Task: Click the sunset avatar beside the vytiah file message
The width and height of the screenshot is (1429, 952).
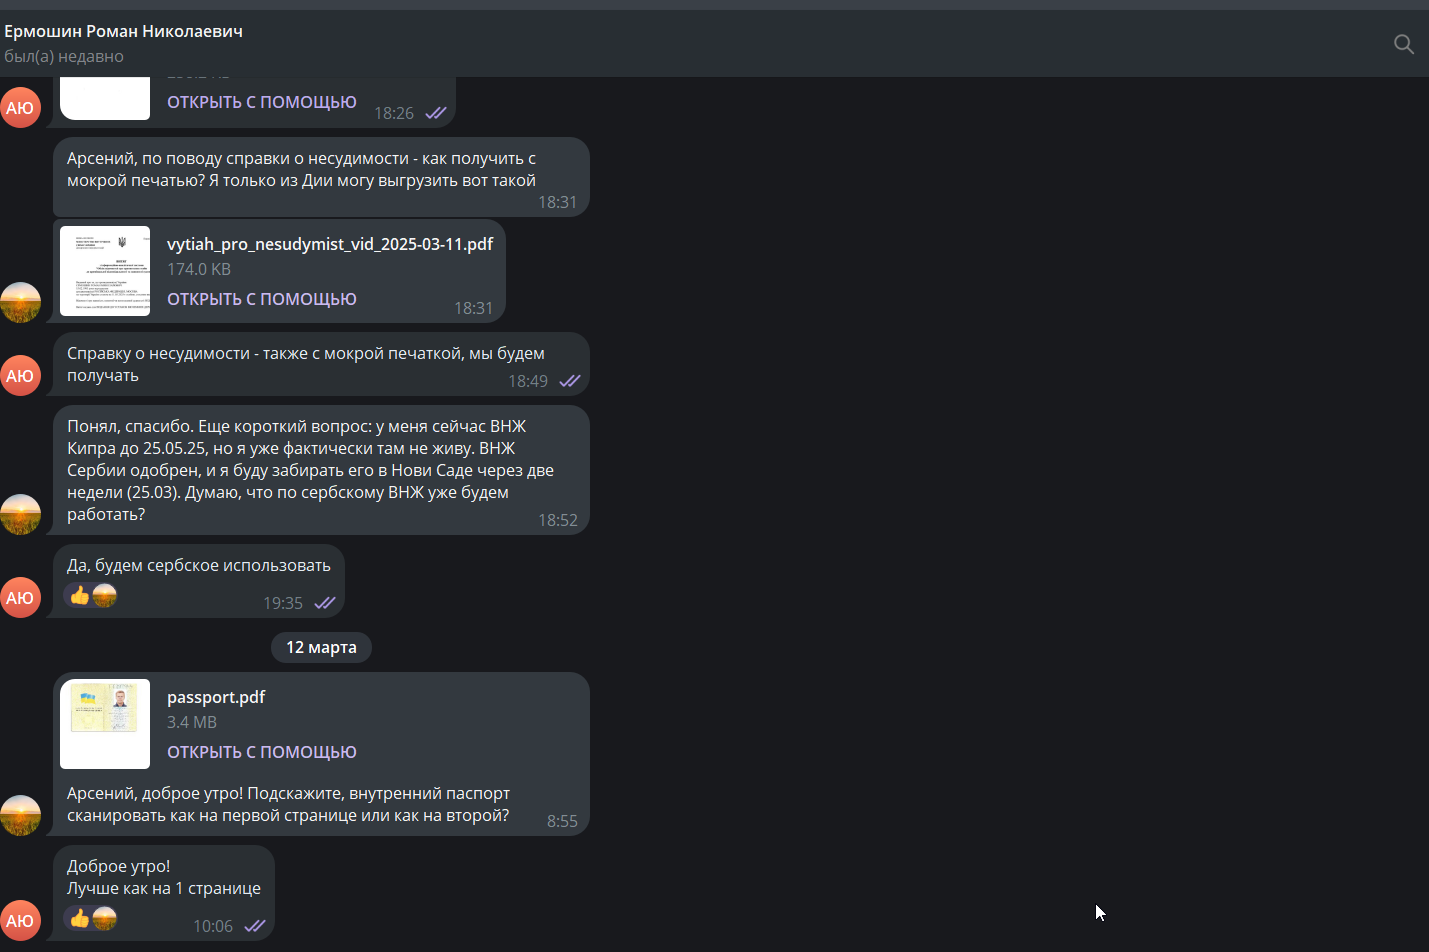Action: [x=20, y=302]
